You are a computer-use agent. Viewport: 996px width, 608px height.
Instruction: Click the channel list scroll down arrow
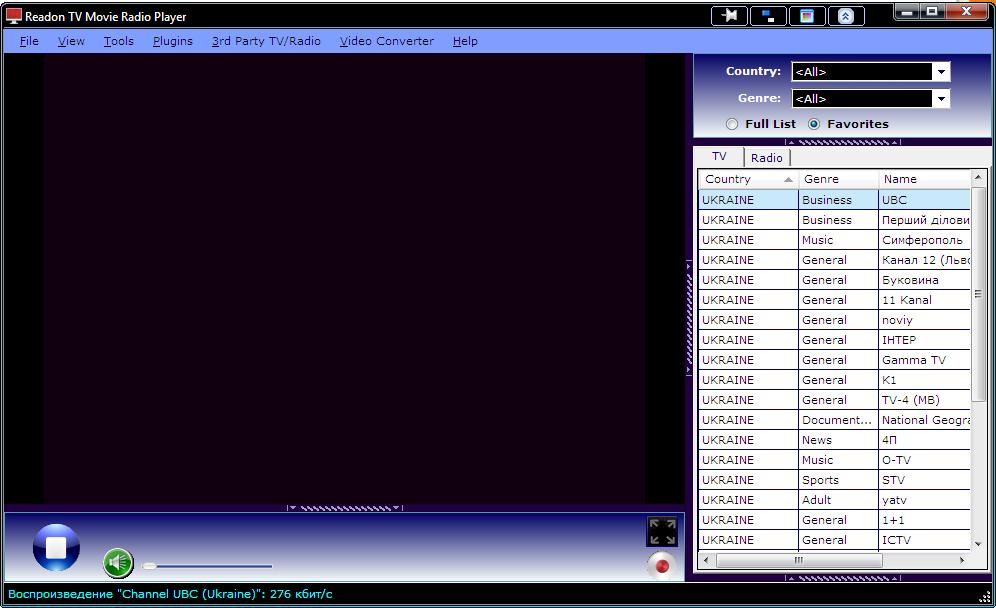[978, 544]
